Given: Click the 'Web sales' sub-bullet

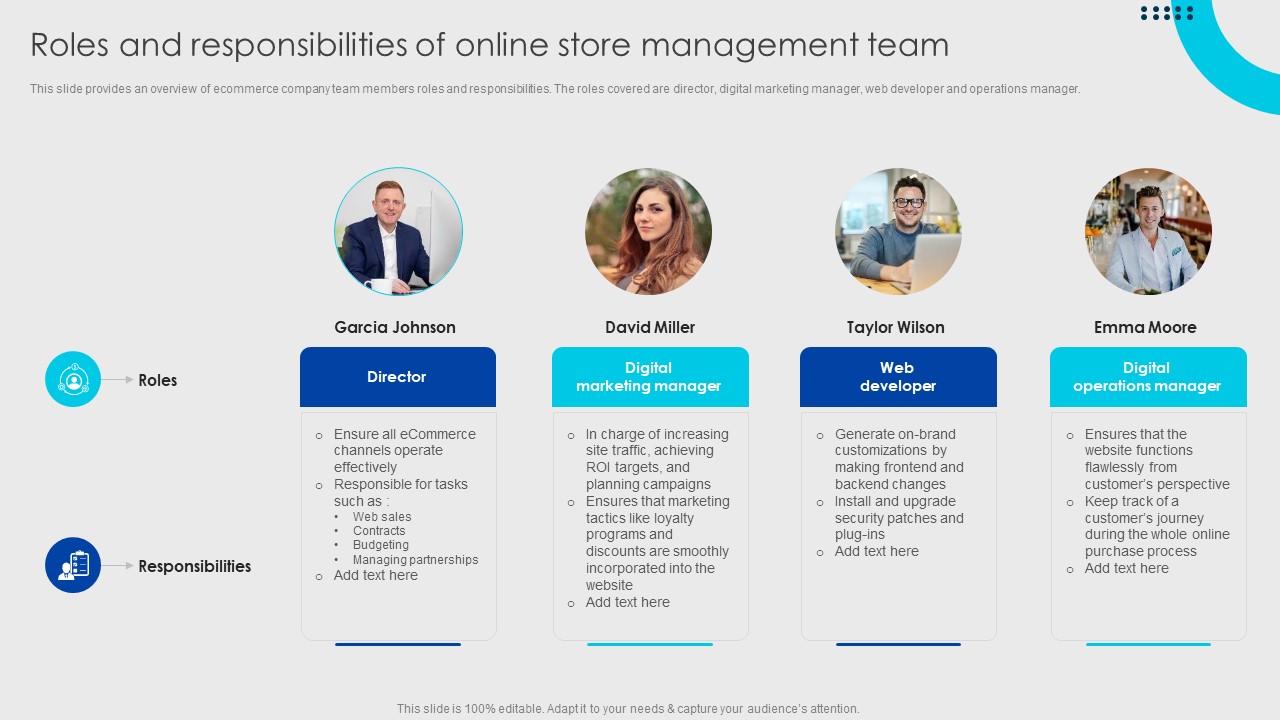Looking at the screenshot, I should point(382,517).
